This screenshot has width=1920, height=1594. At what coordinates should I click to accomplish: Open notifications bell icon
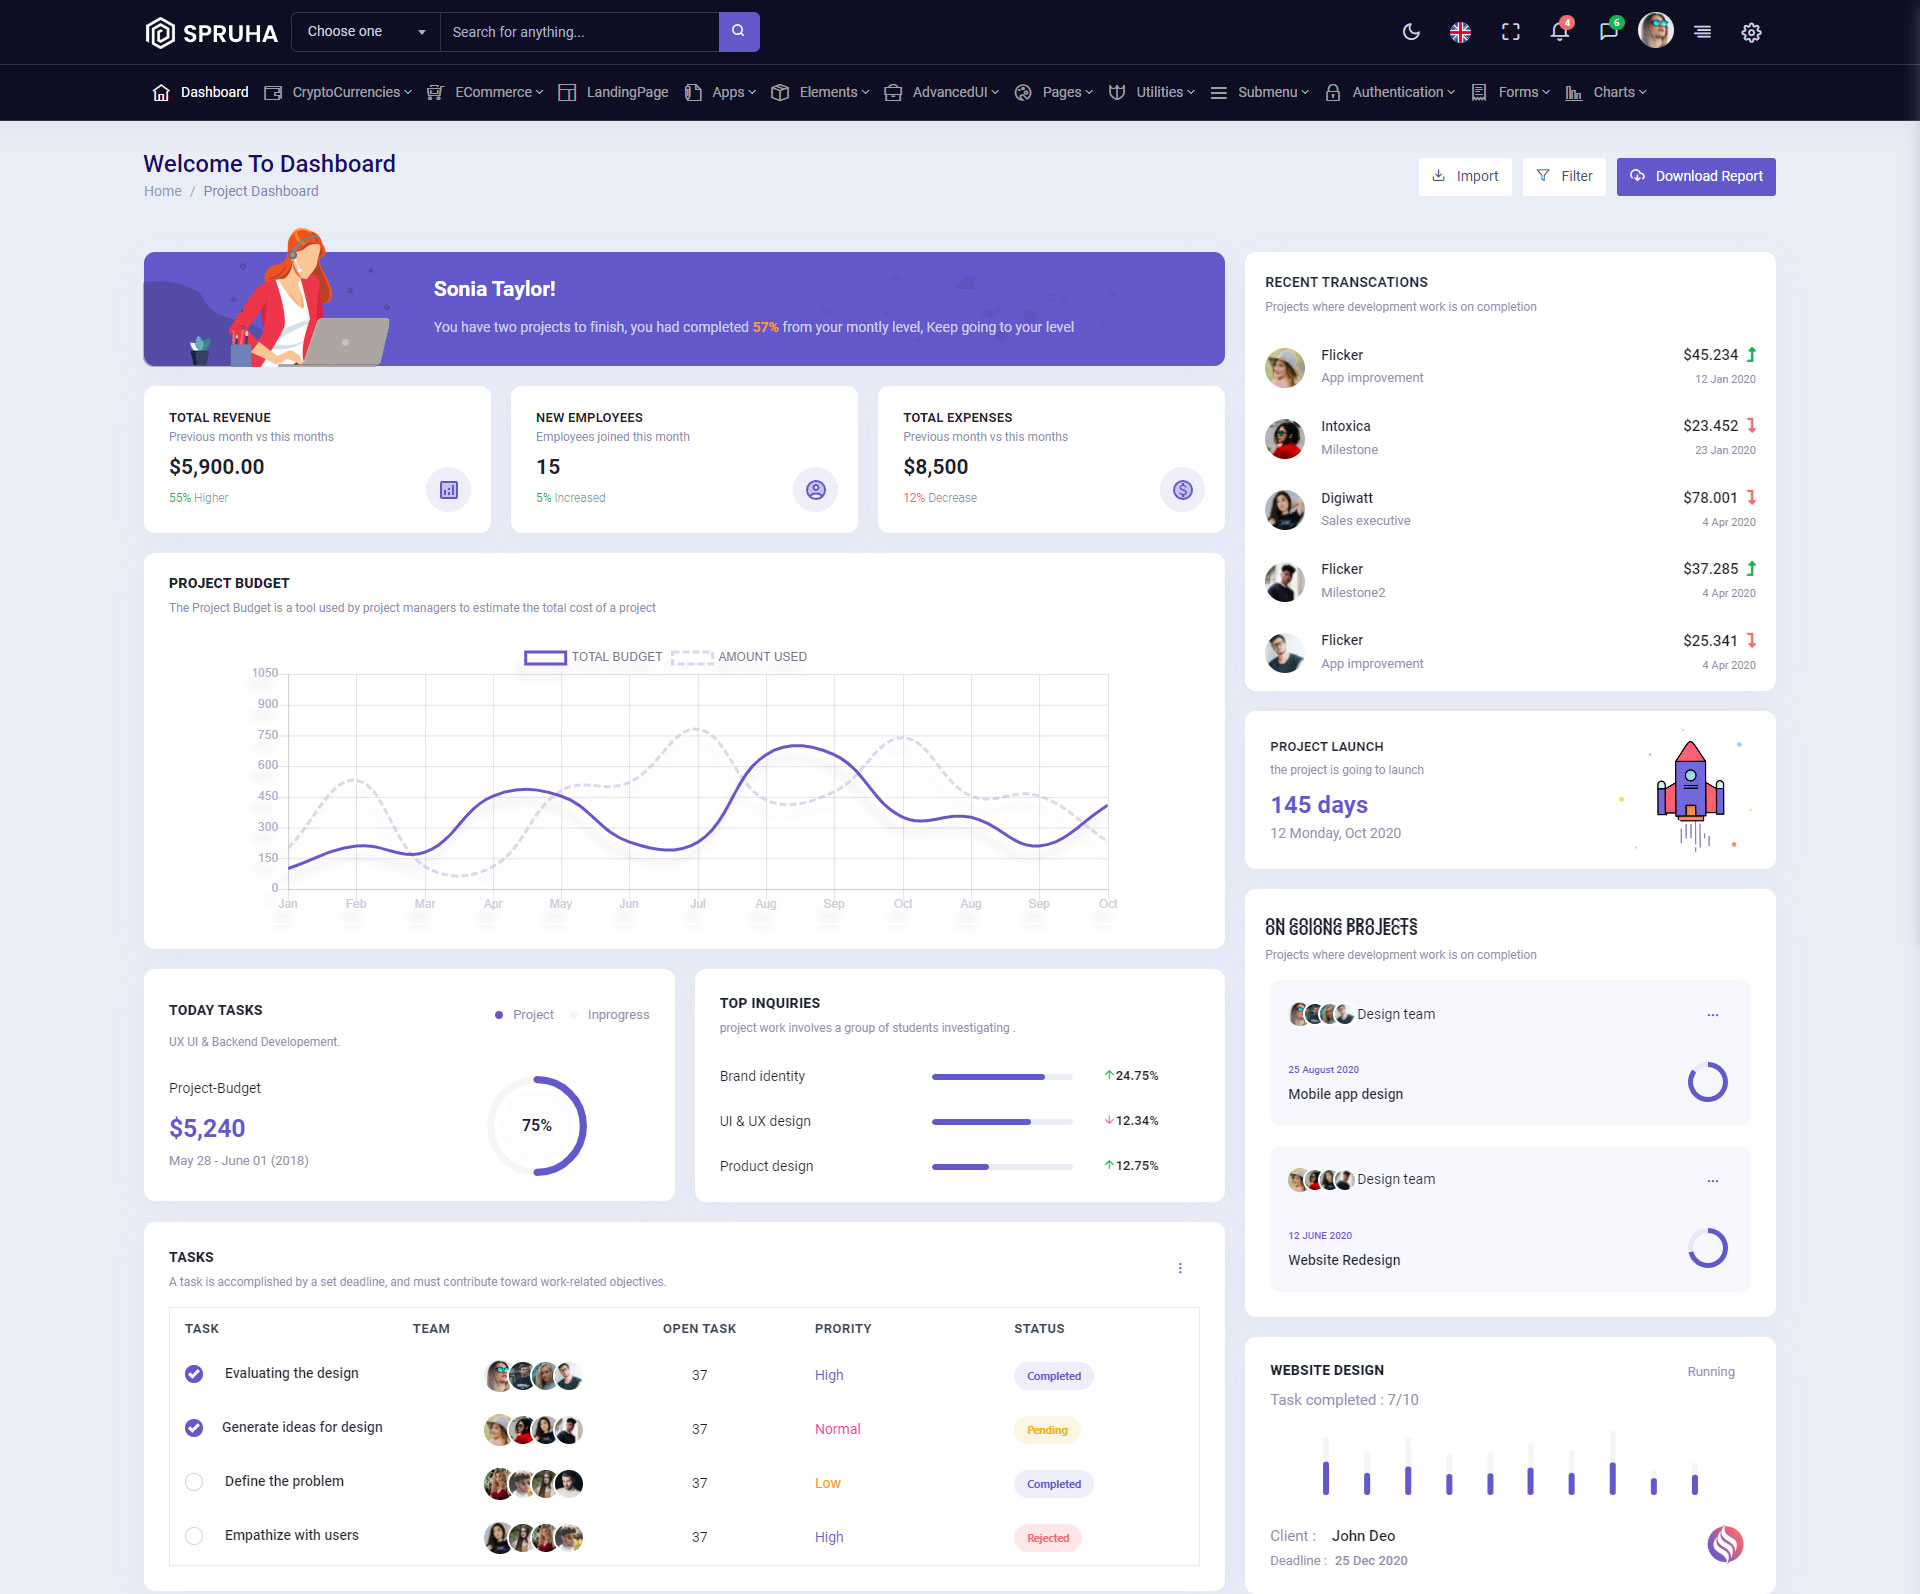pos(1559,32)
